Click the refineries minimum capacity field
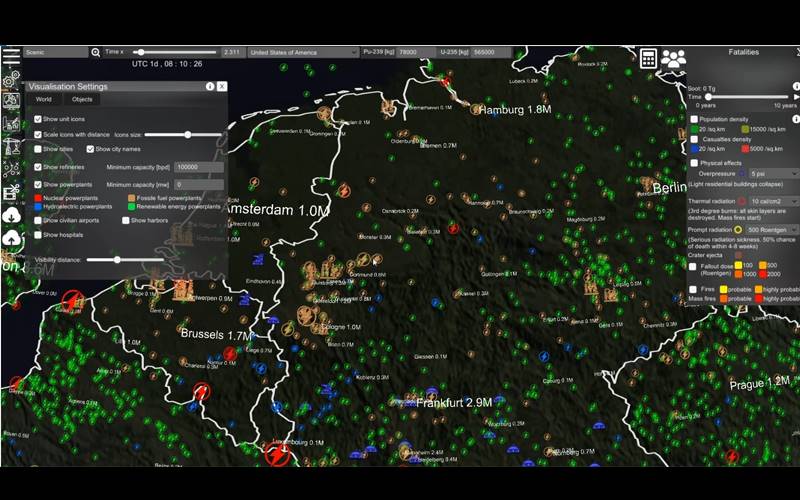Image resolution: width=800 pixels, height=500 pixels. click(x=199, y=167)
